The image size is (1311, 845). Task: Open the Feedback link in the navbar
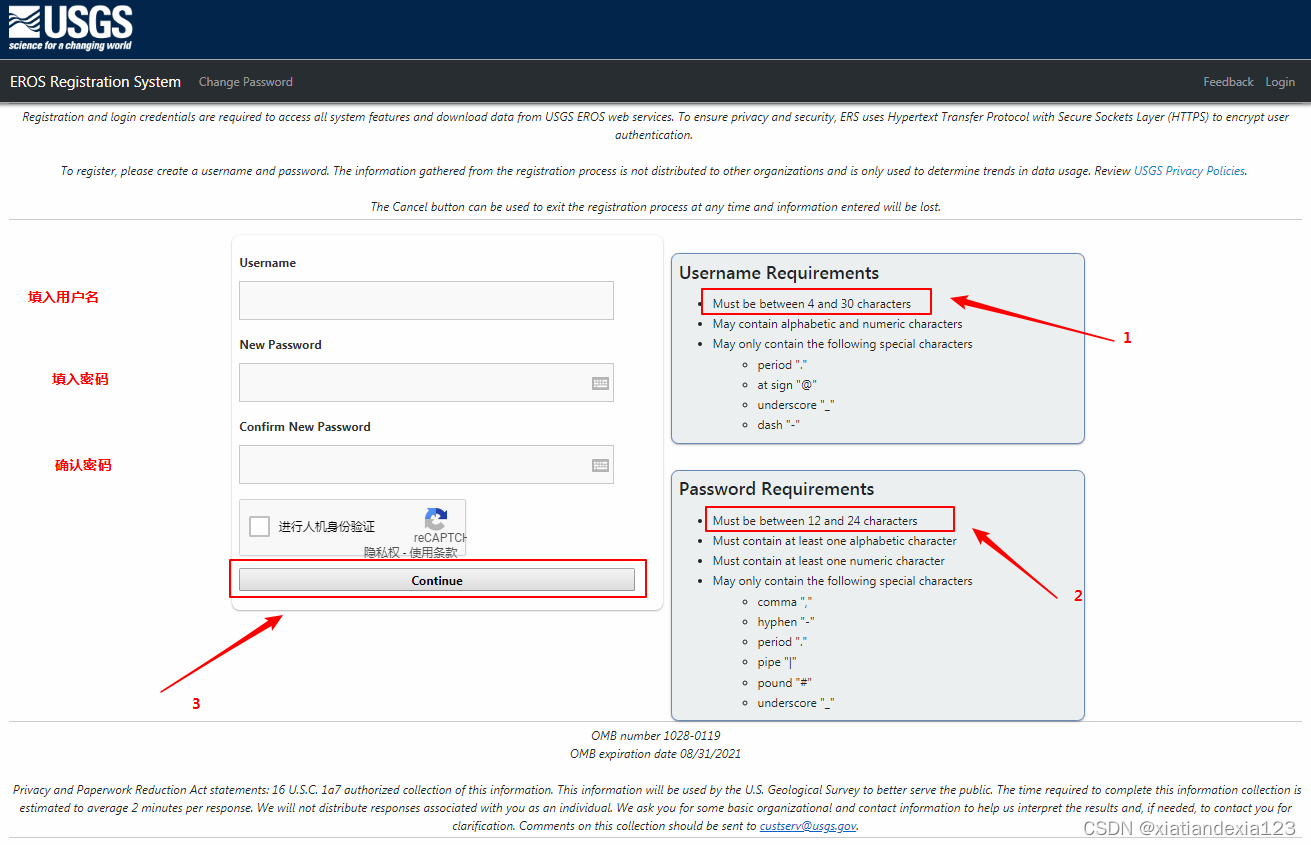click(x=1228, y=82)
